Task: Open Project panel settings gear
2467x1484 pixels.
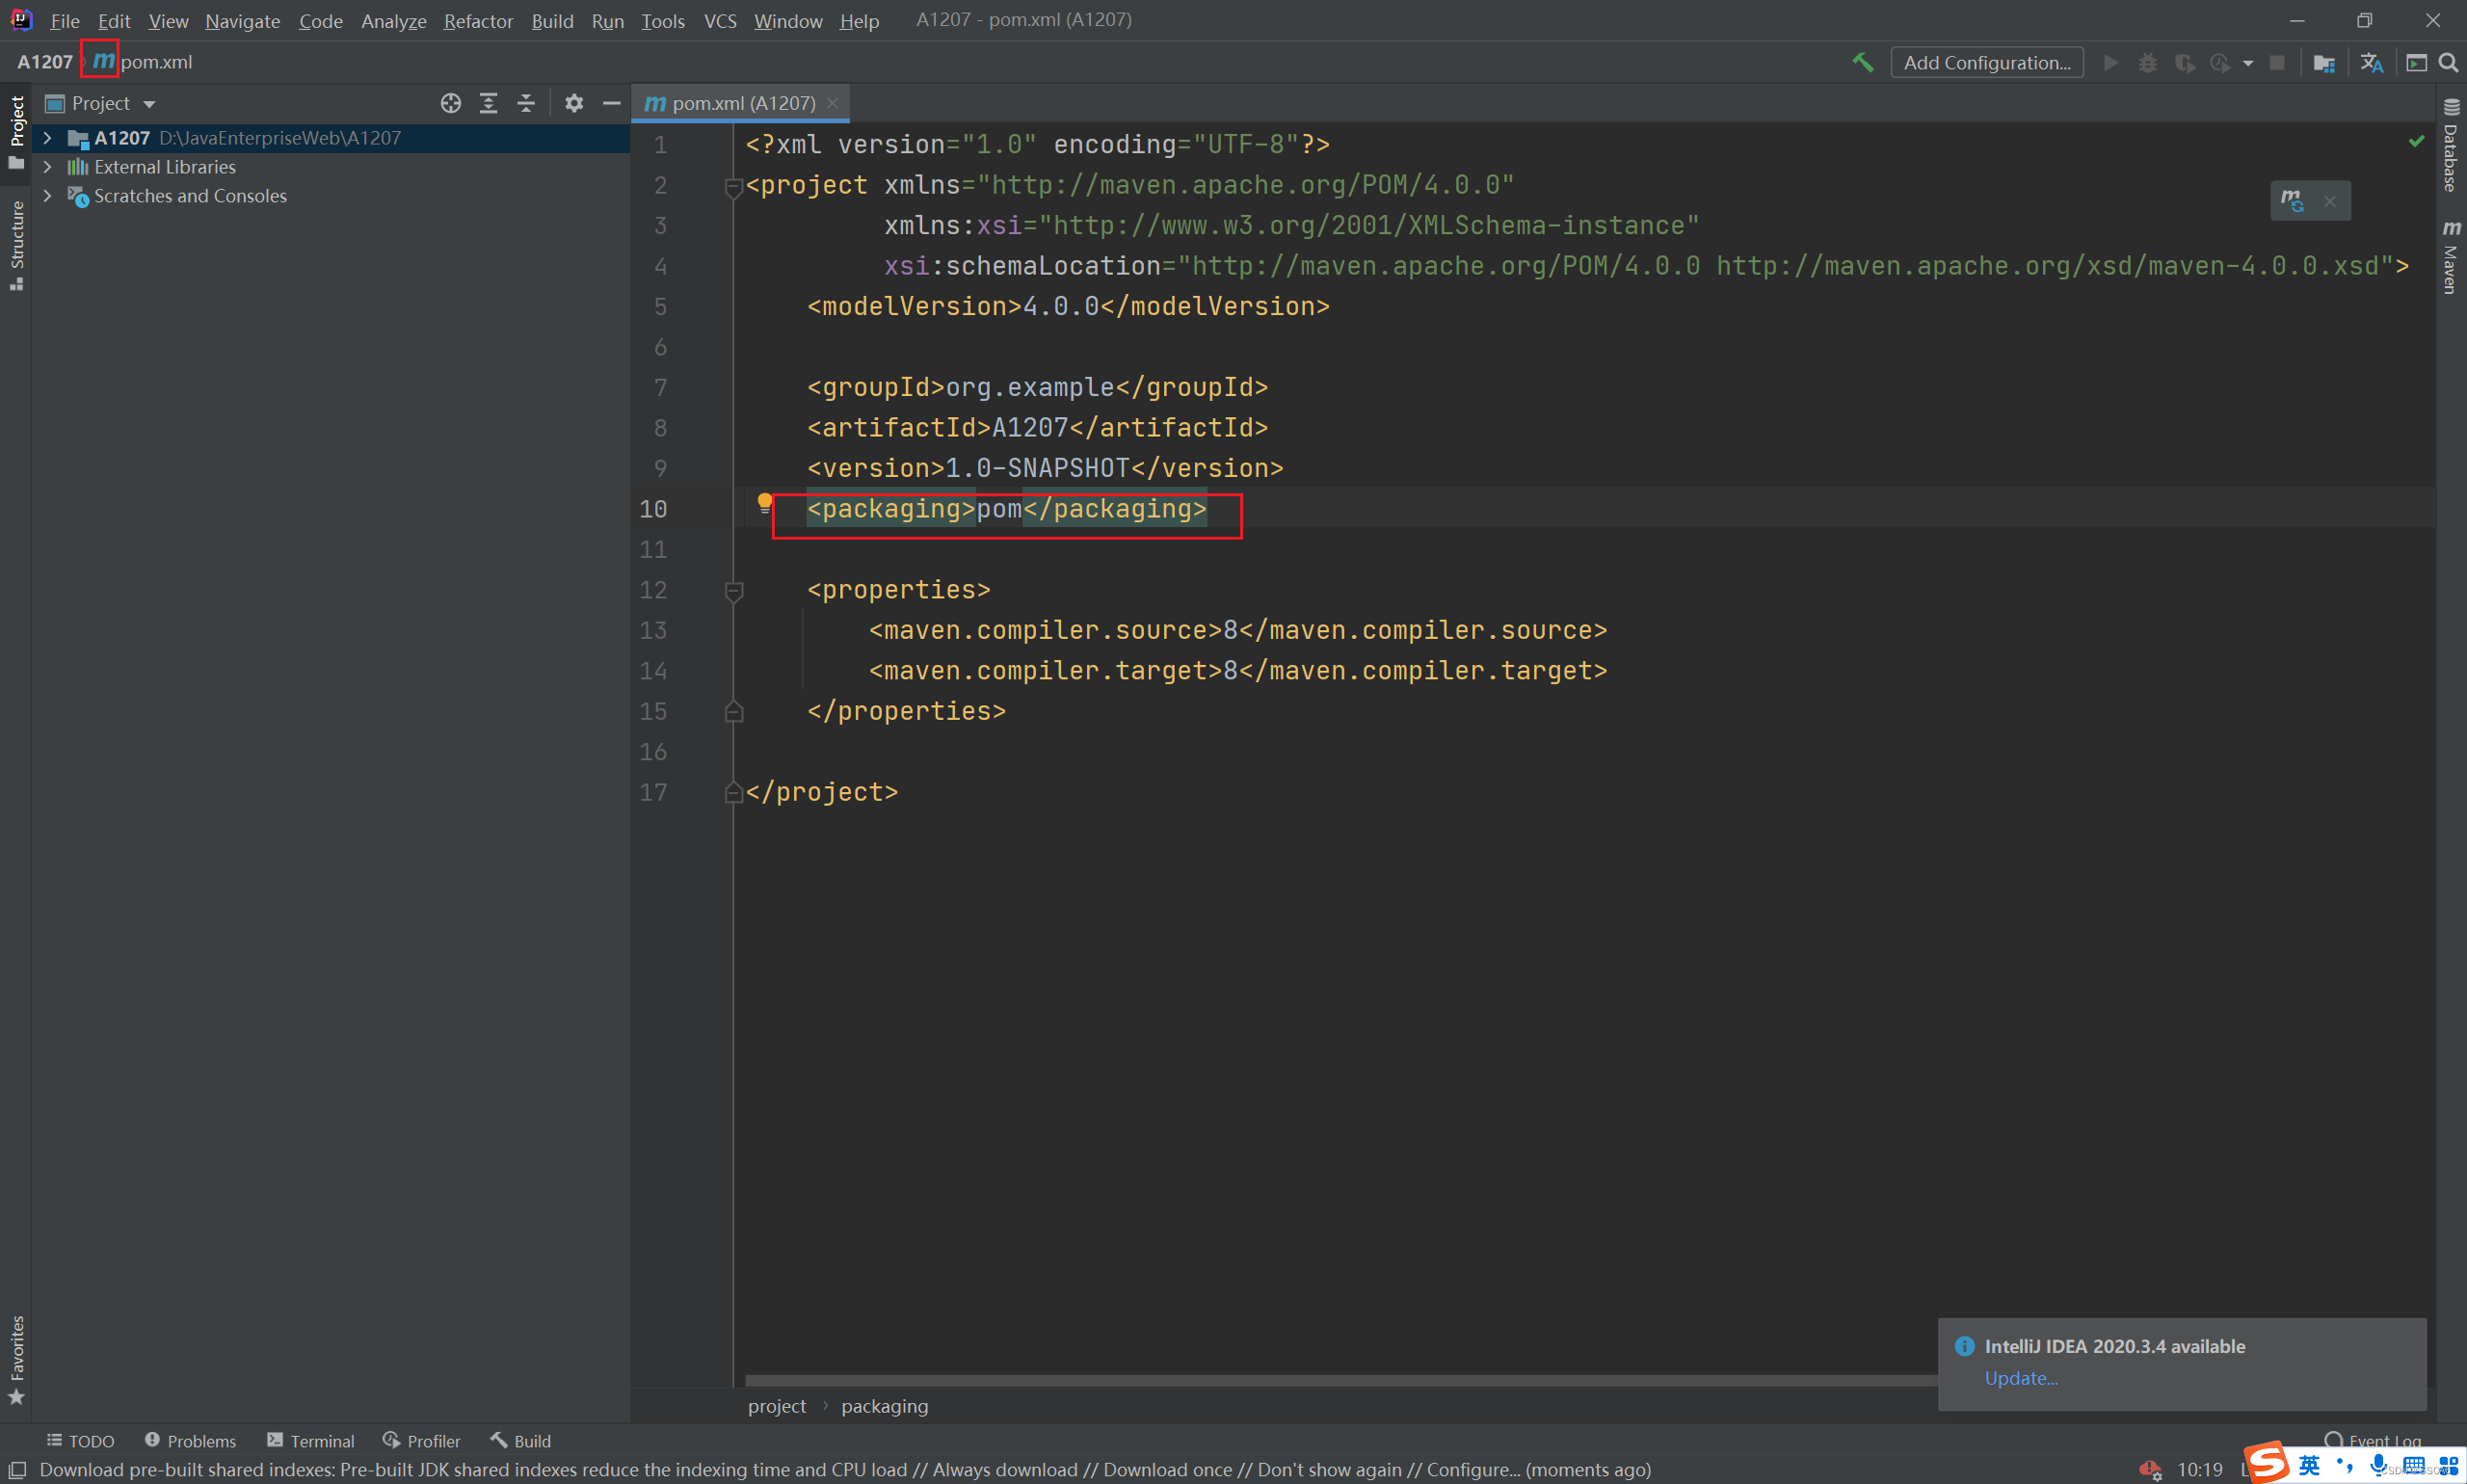Action: tap(574, 103)
